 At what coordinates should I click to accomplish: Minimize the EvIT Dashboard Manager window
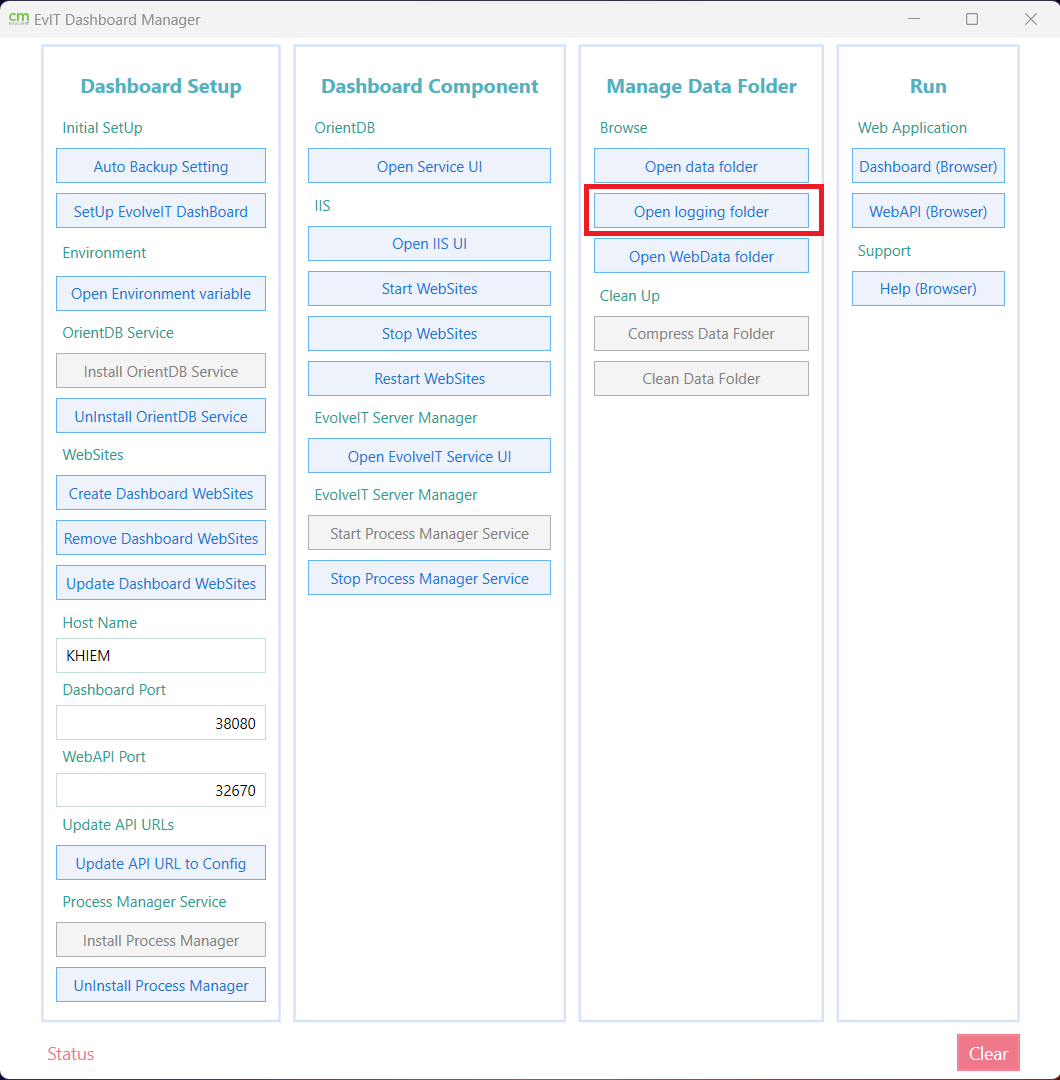point(914,19)
